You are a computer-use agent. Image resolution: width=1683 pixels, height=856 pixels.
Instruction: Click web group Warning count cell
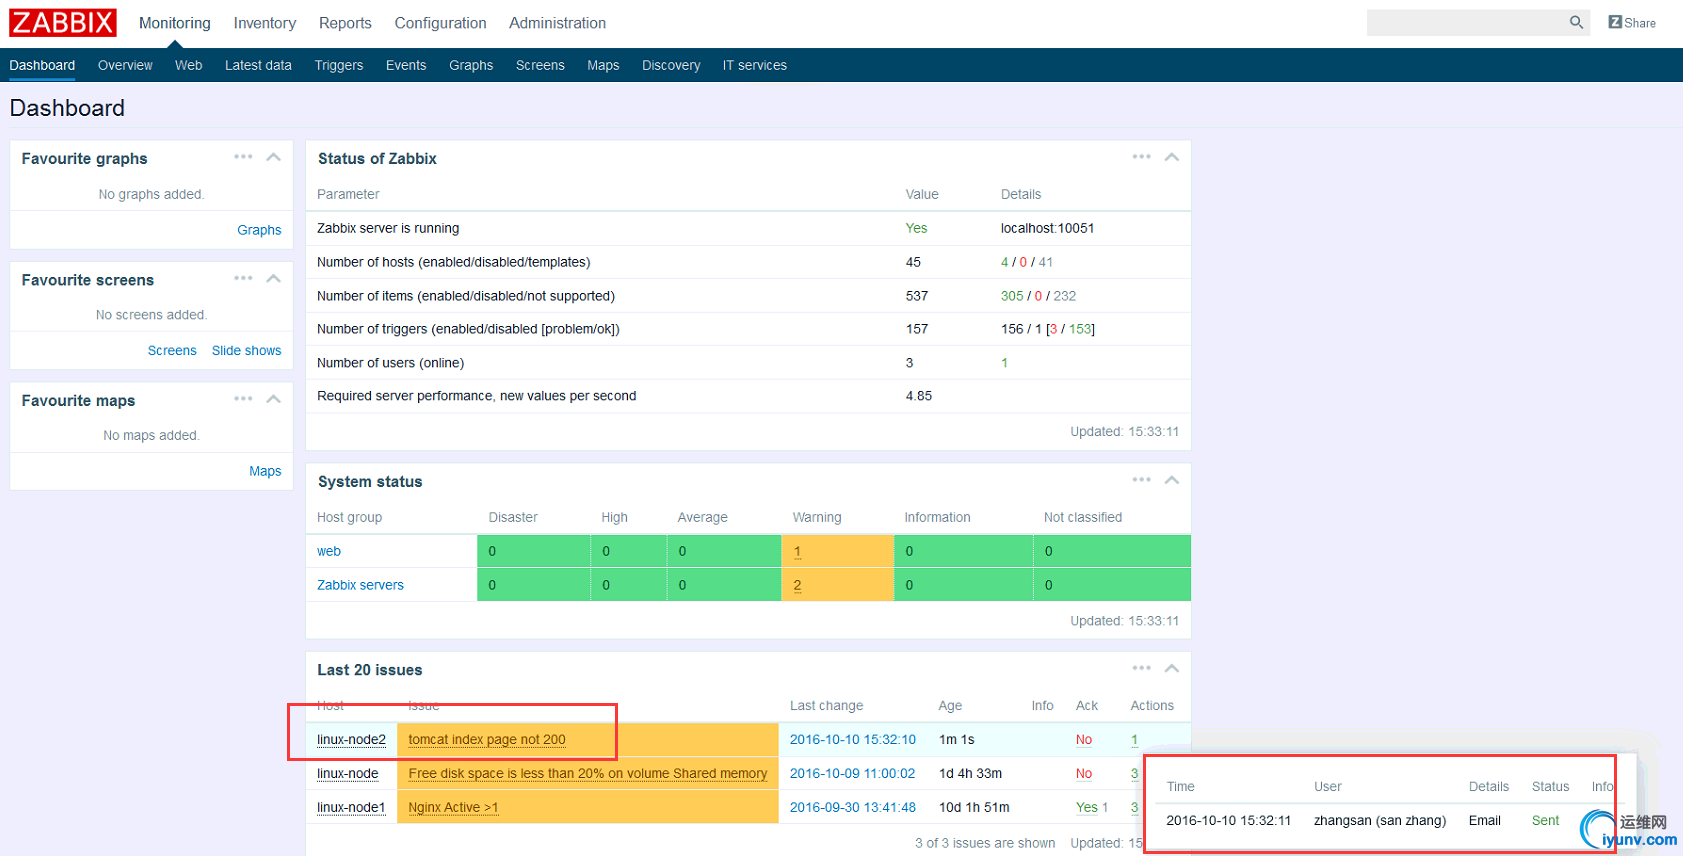point(797,552)
